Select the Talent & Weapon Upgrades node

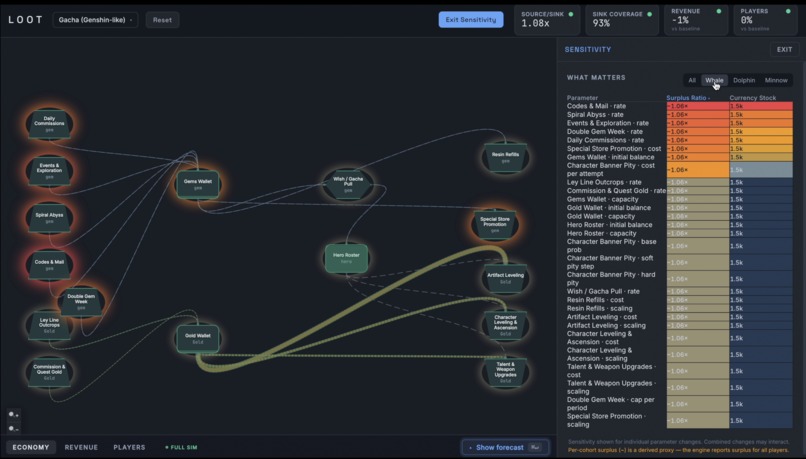click(505, 372)
